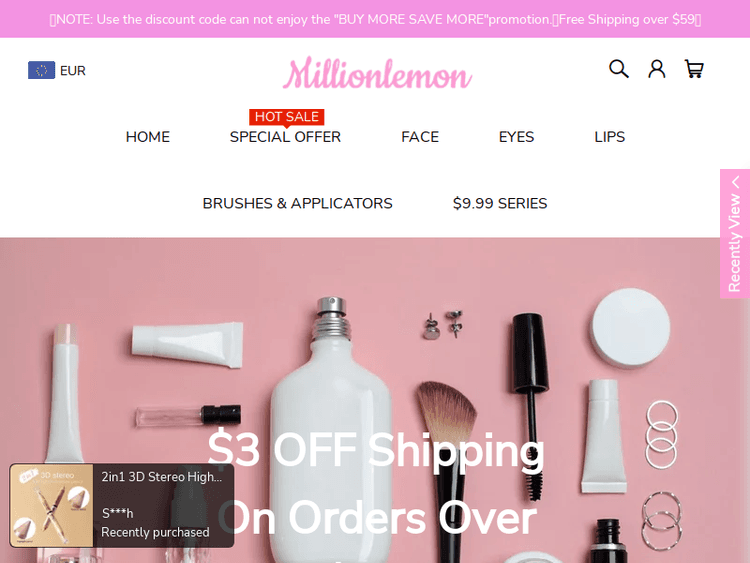Open the $9.99 SERIES link
This screenshot has width=750, height=563.
[500, 204]
